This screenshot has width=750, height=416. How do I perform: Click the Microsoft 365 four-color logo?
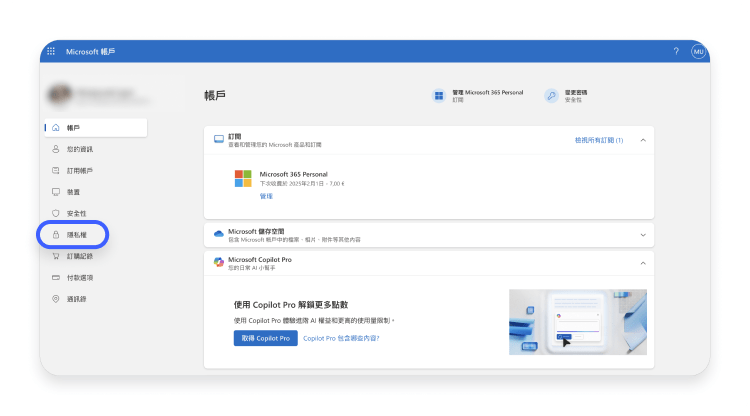point(243,178)
